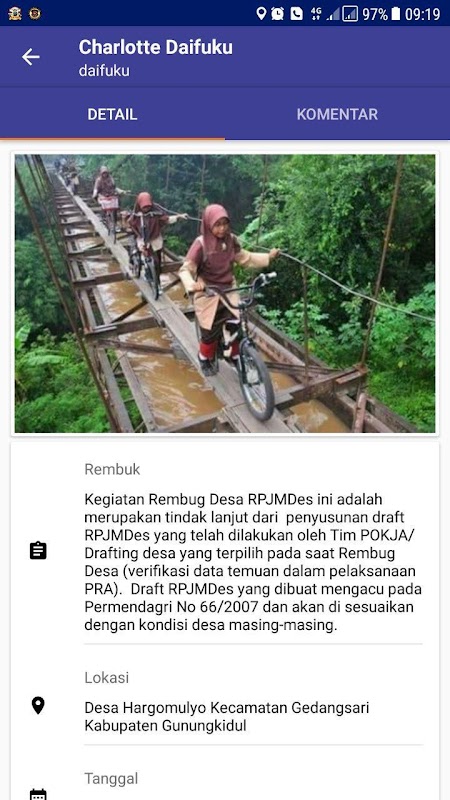
Task: Tap the battery icon in status bar
Action: [x=395, y=14]
